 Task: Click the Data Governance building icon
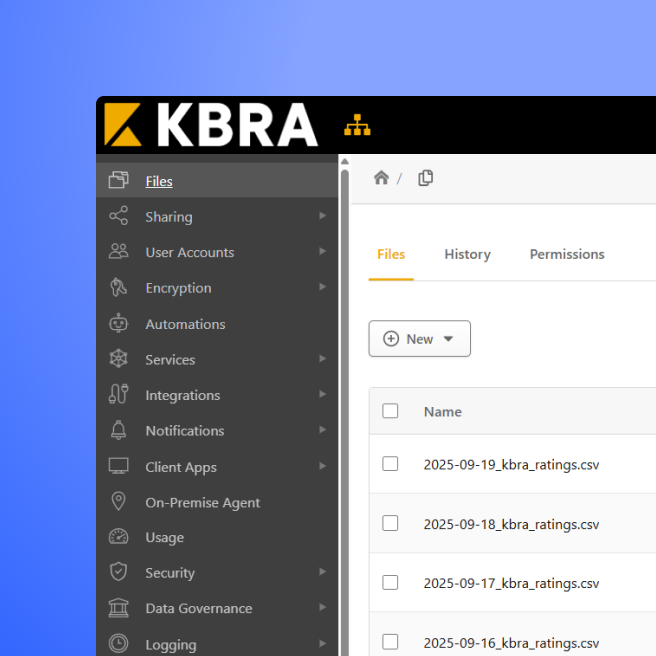(x=118, y=607)
